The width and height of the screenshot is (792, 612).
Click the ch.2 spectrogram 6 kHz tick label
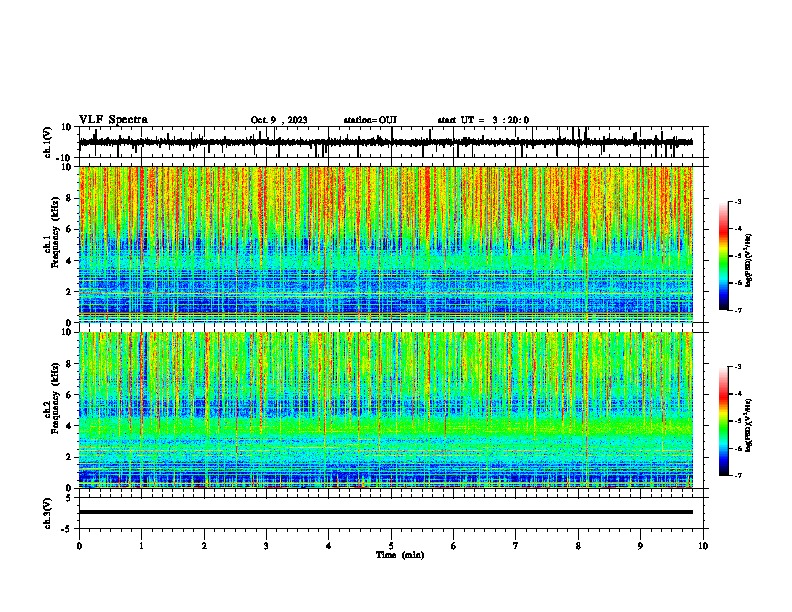tap(69, 395)
